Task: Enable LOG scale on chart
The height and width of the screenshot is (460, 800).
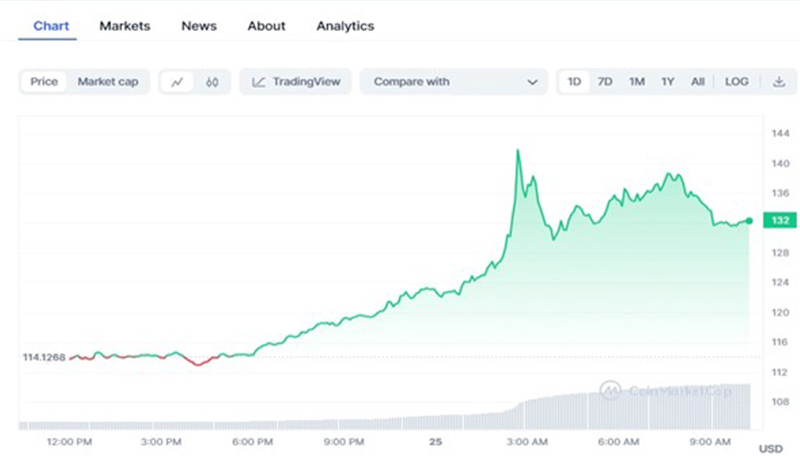Action: point(736,82)
